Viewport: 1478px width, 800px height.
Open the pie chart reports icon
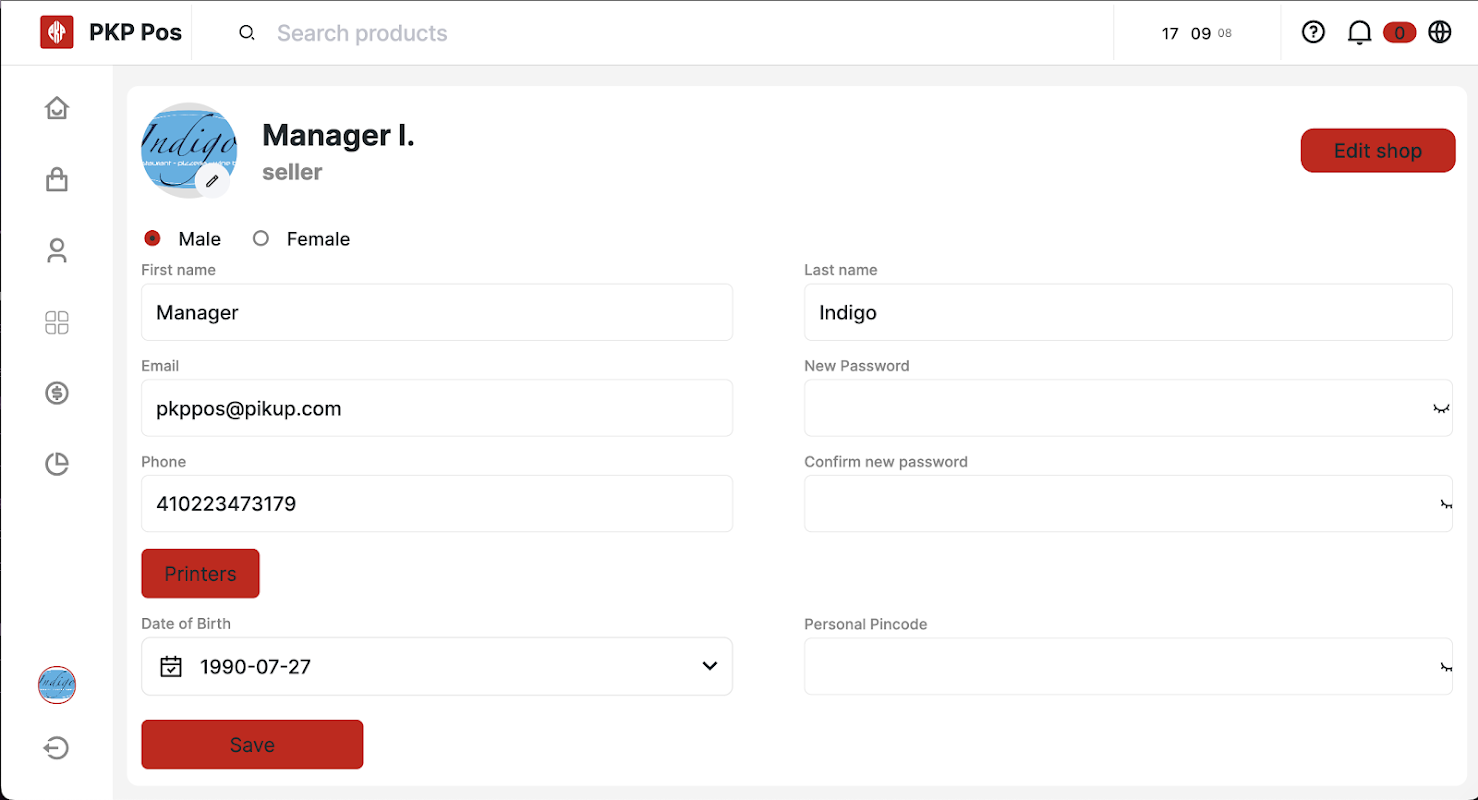pos(57,464)
